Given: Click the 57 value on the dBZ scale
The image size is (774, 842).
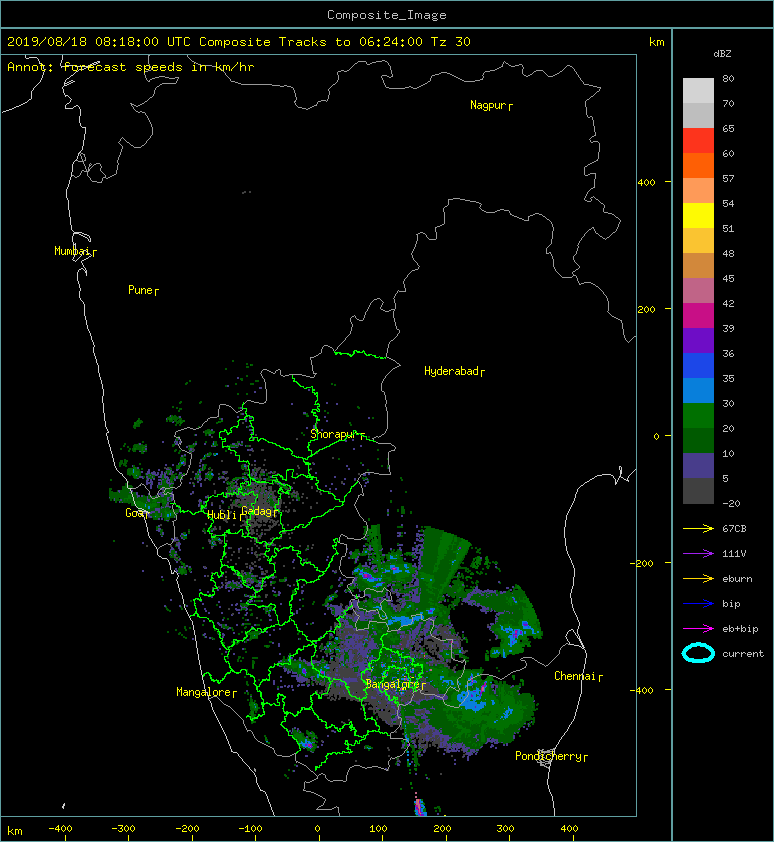Looking at the screenshot, I should tap(728, 178).
